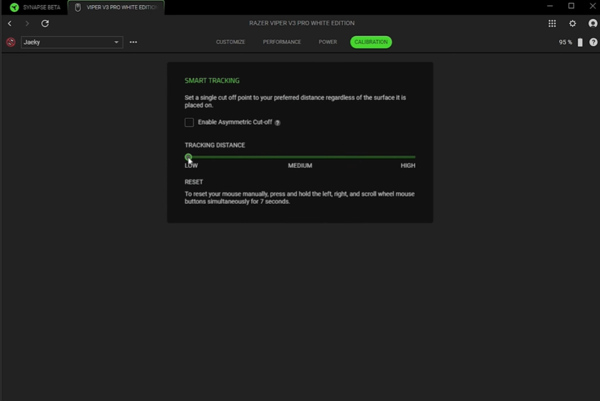This screenshot has width=600, height=401.
Task: Click the red profile icon beside Jacky
Action: 10,43
